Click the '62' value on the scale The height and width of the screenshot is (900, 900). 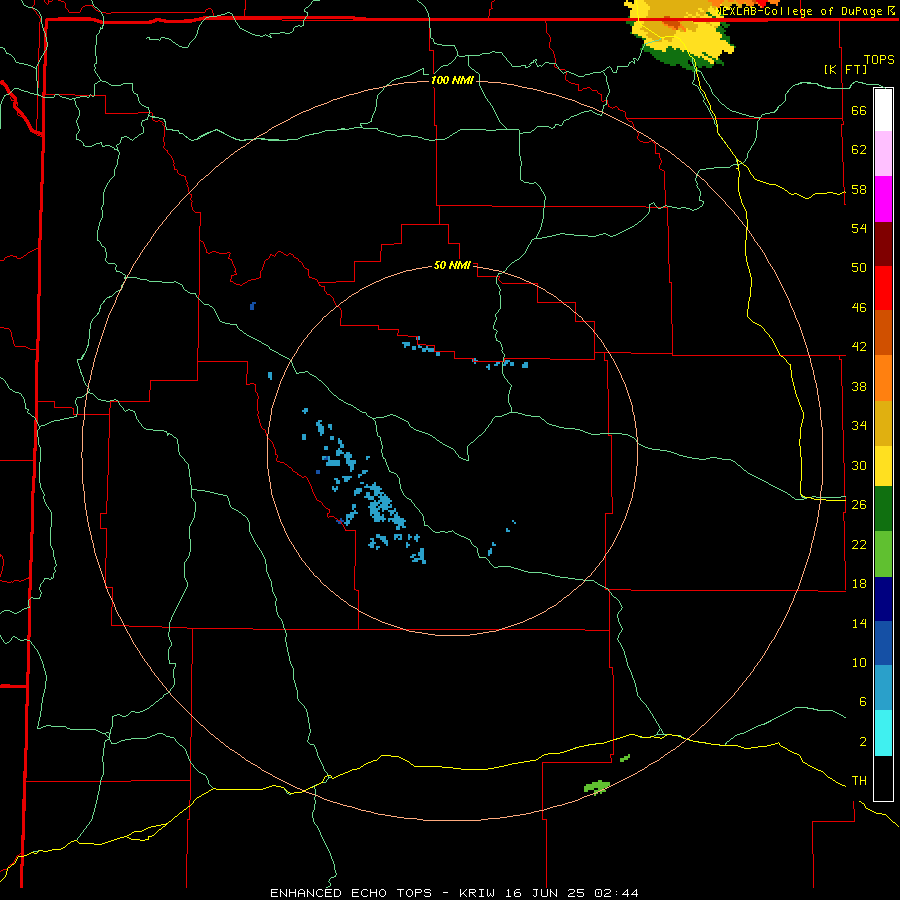point(859,150)
